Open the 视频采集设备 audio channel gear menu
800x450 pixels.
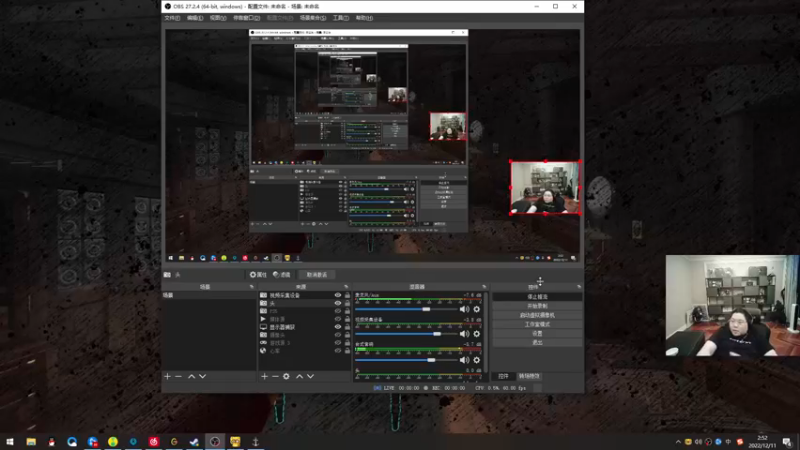477,334
